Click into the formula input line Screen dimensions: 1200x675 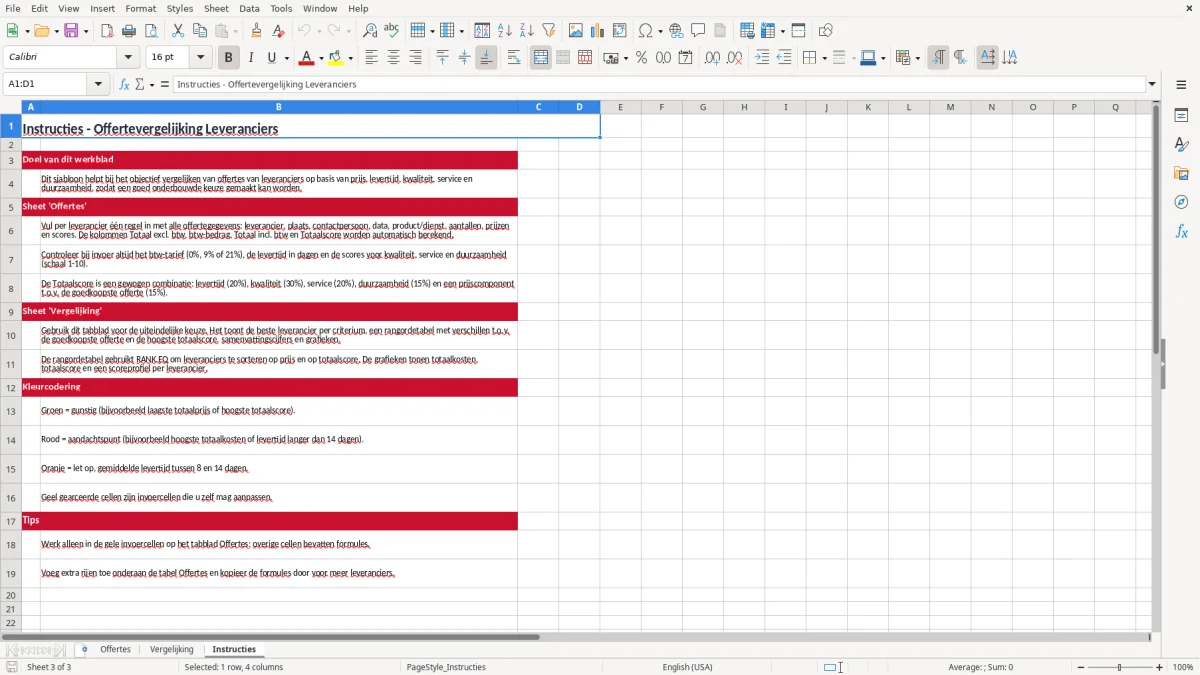tap(659, 84)
